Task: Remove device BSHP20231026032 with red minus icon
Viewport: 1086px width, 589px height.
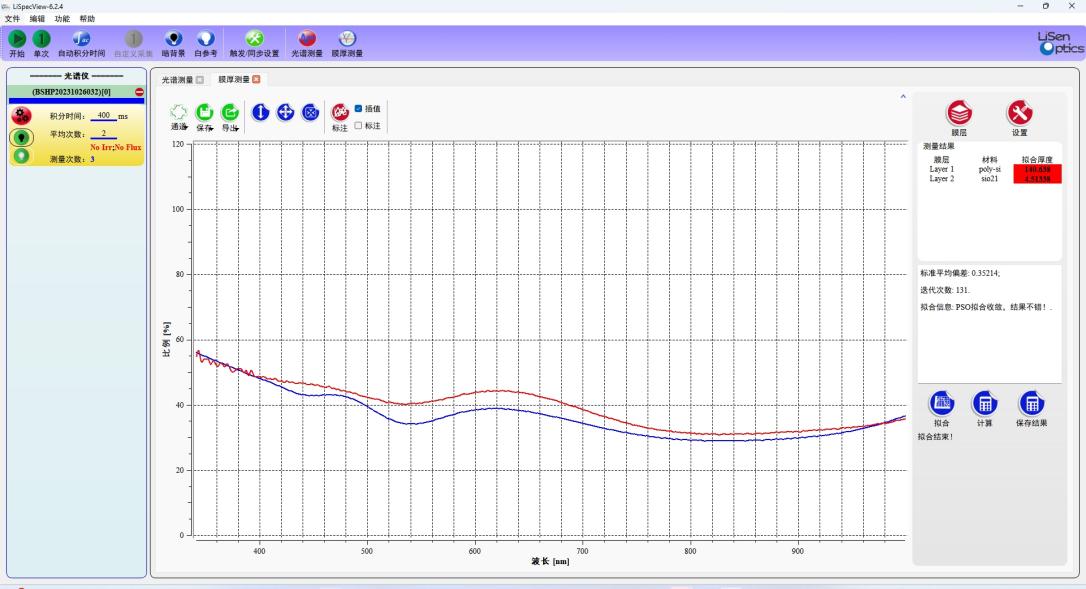Action: 139,91
